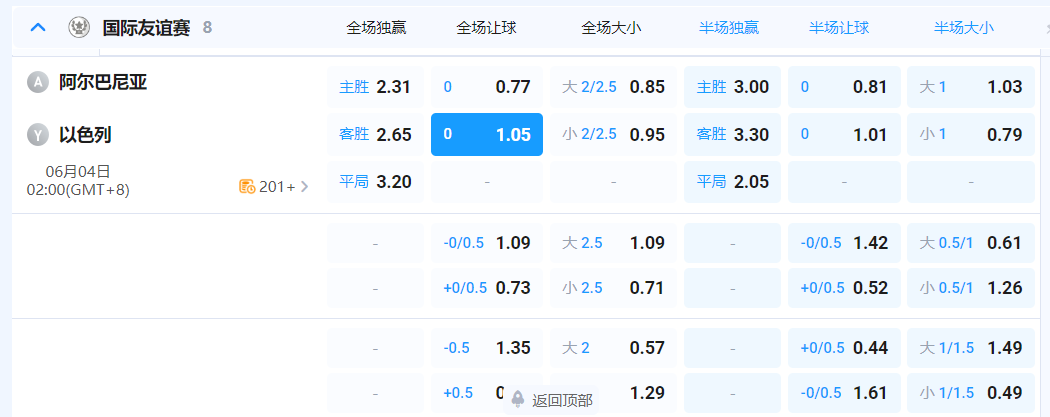
Task: Pick half-time -0/0.5 at 1.42
Action: [844, 243]
